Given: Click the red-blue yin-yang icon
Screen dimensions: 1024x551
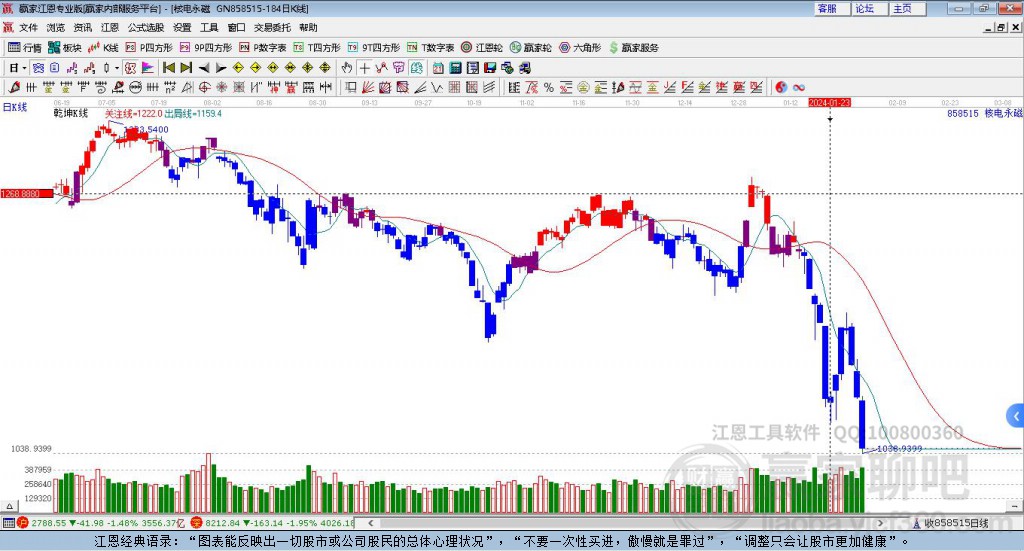Looking at the screenshot, I should 781,87.
